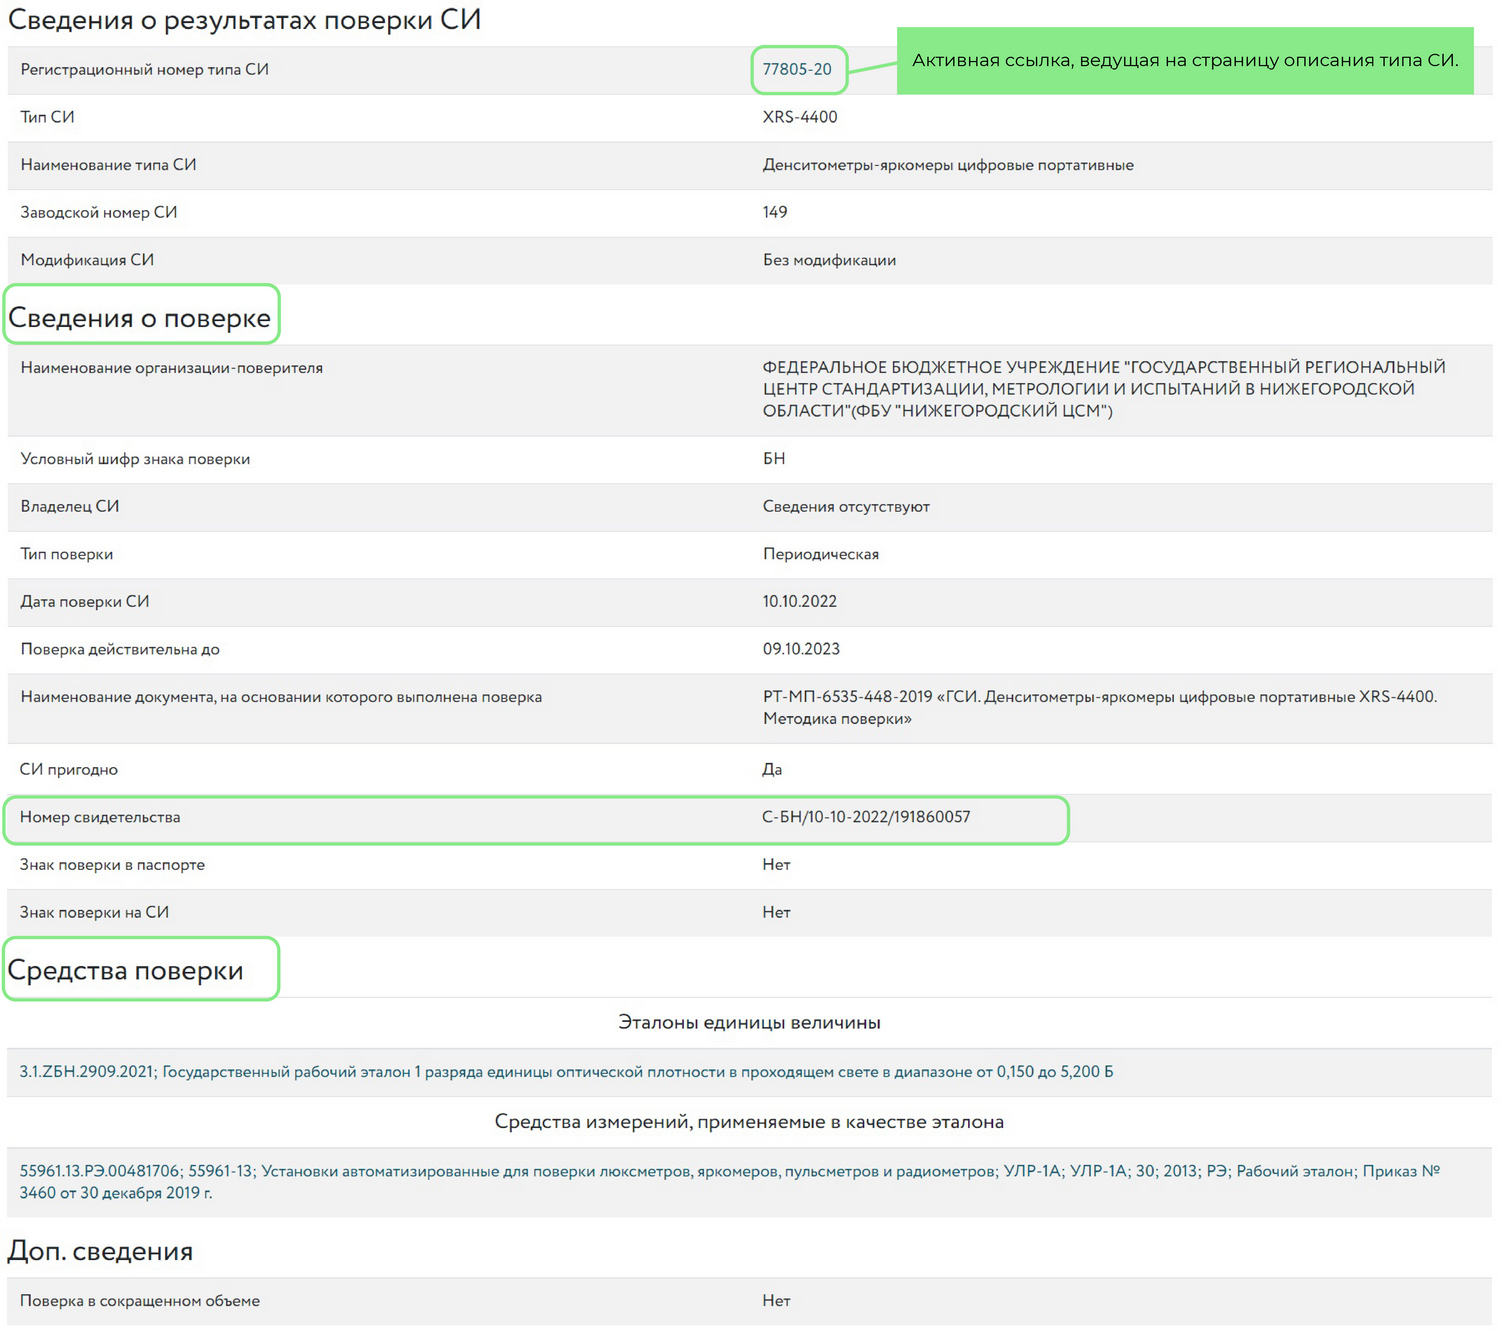1500x1339 pixels.
Task: Click the serial number value 149
Action: 775,212
